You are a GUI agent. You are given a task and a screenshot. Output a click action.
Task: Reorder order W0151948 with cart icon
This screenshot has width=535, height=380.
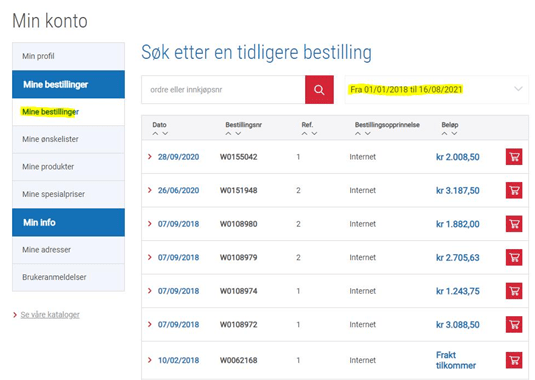point(514,190)
